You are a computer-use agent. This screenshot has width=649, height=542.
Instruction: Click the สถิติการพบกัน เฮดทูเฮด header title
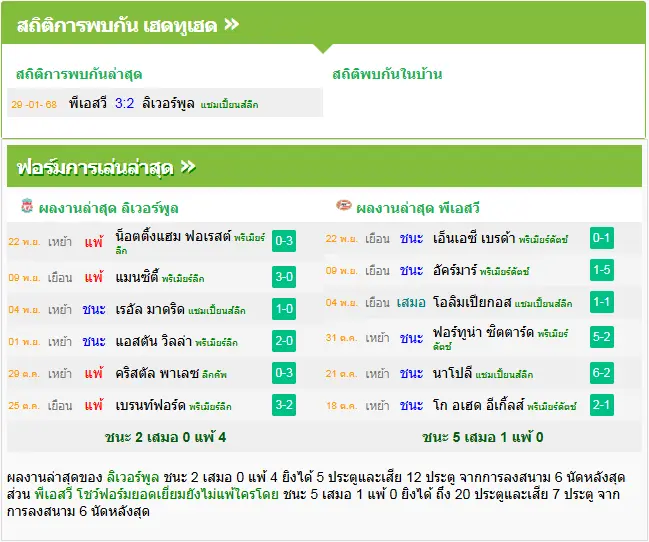[x=117, y=26]
